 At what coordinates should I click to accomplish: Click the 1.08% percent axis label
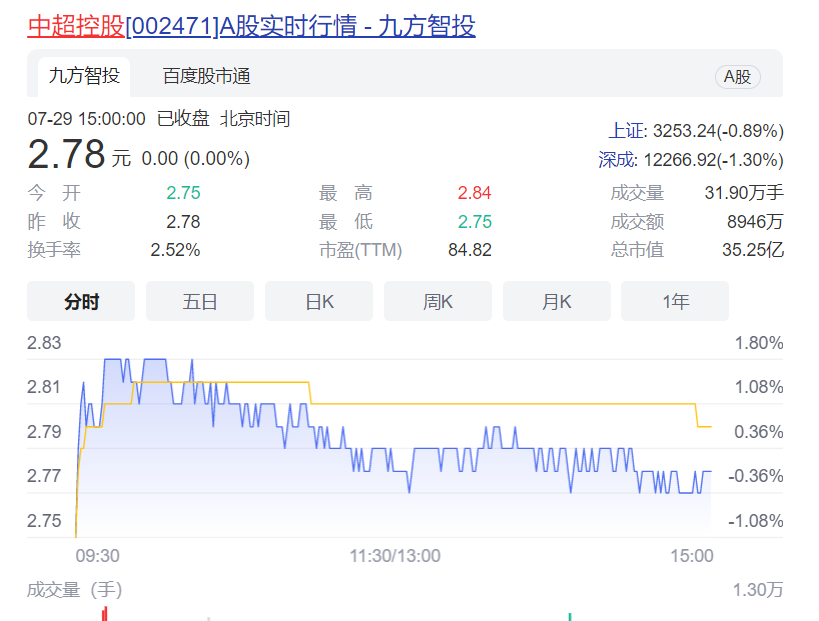coord(759,388)
